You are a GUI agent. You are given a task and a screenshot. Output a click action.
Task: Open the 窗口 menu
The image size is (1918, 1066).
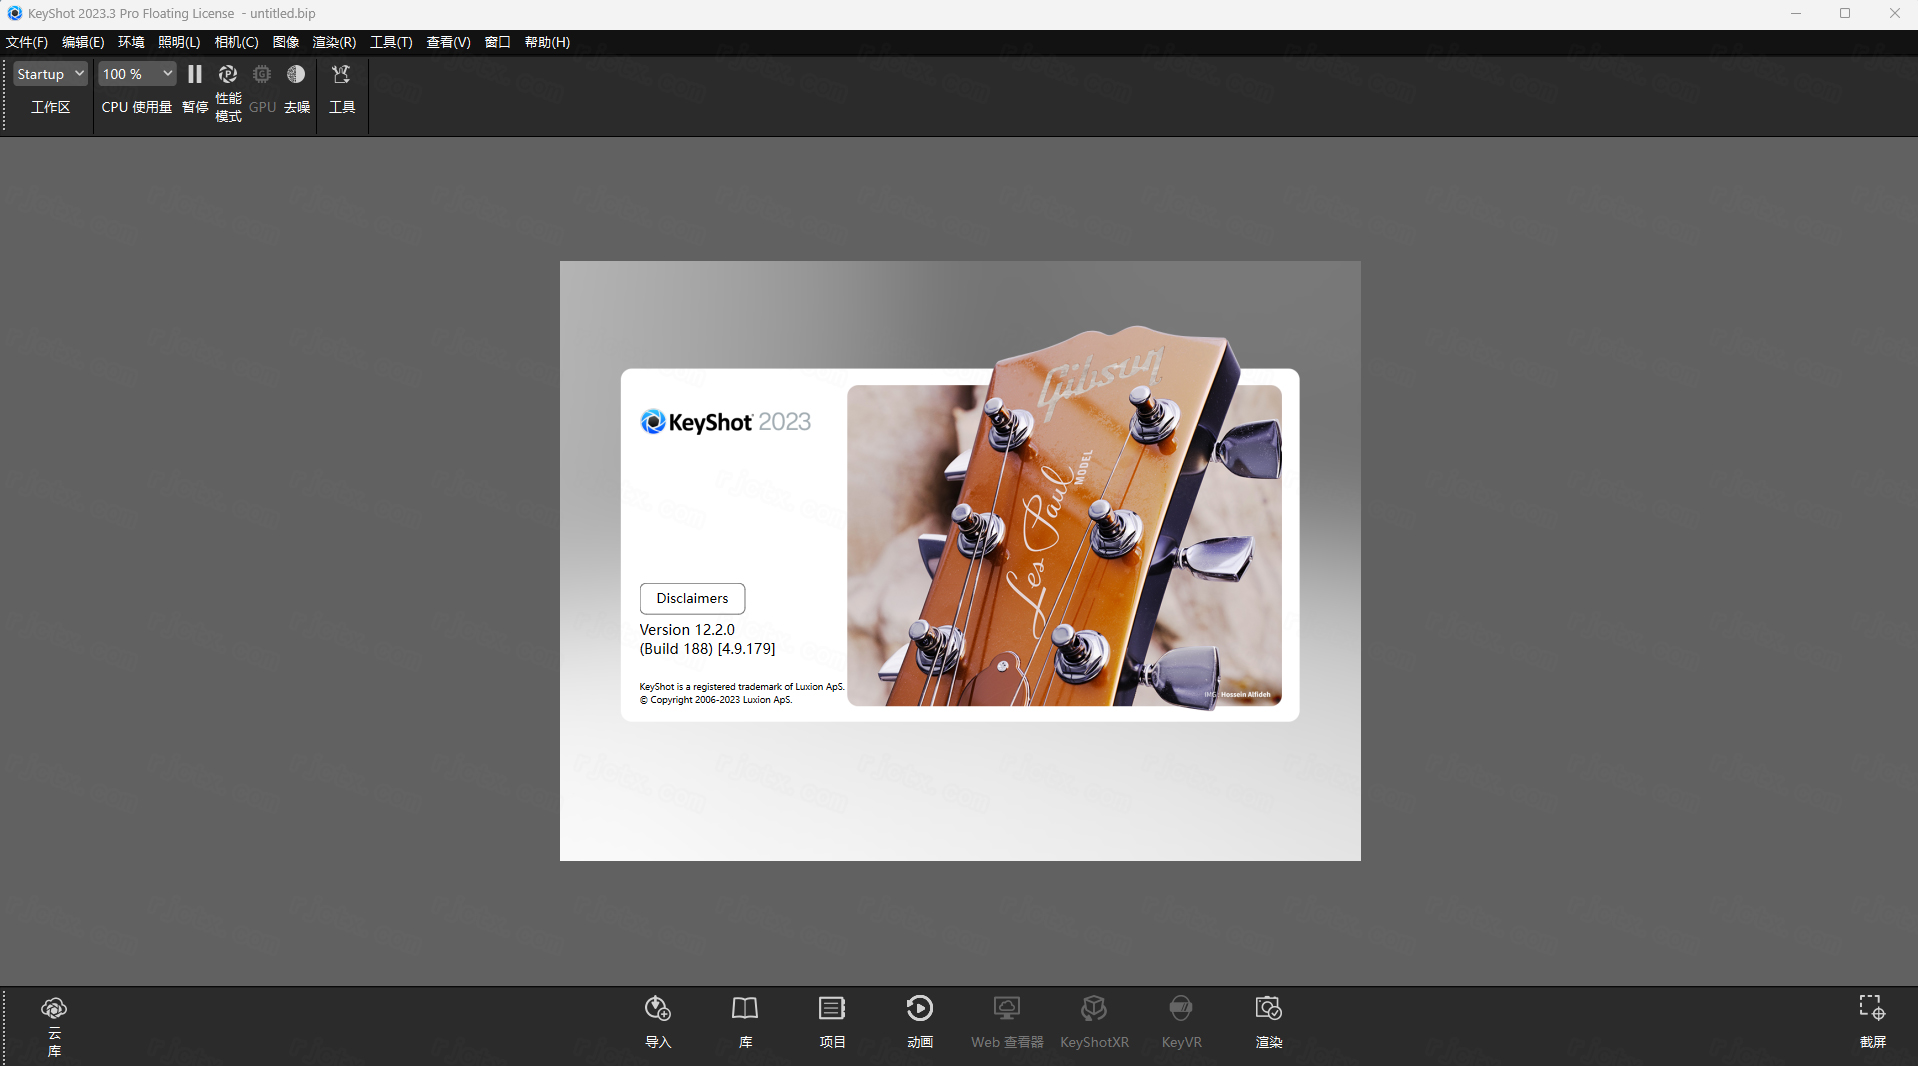point(498,42)
